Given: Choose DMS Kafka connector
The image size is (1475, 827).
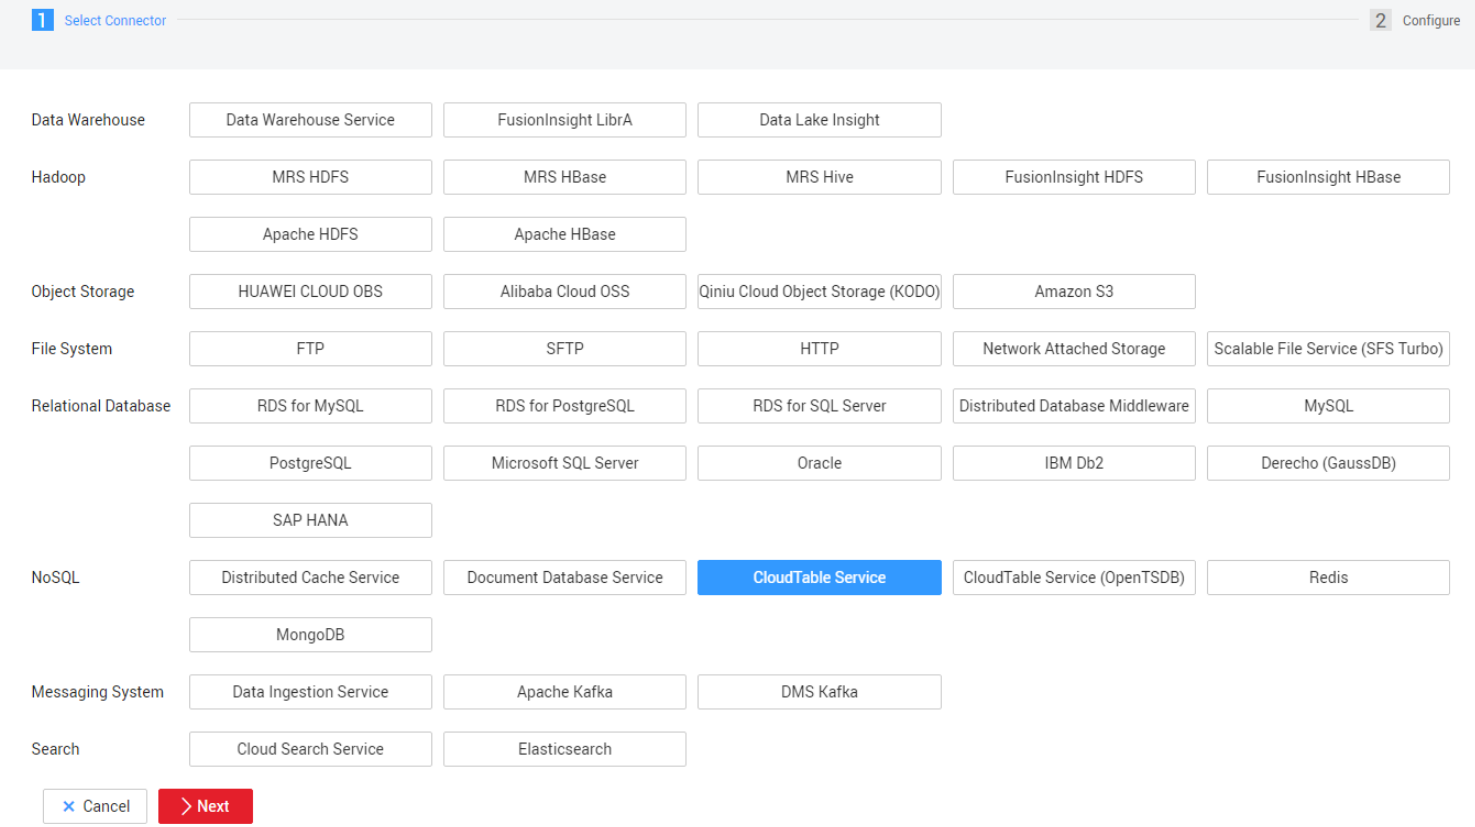Looking at the screenshot, I should pyautogui.click(x=819, y=692).
